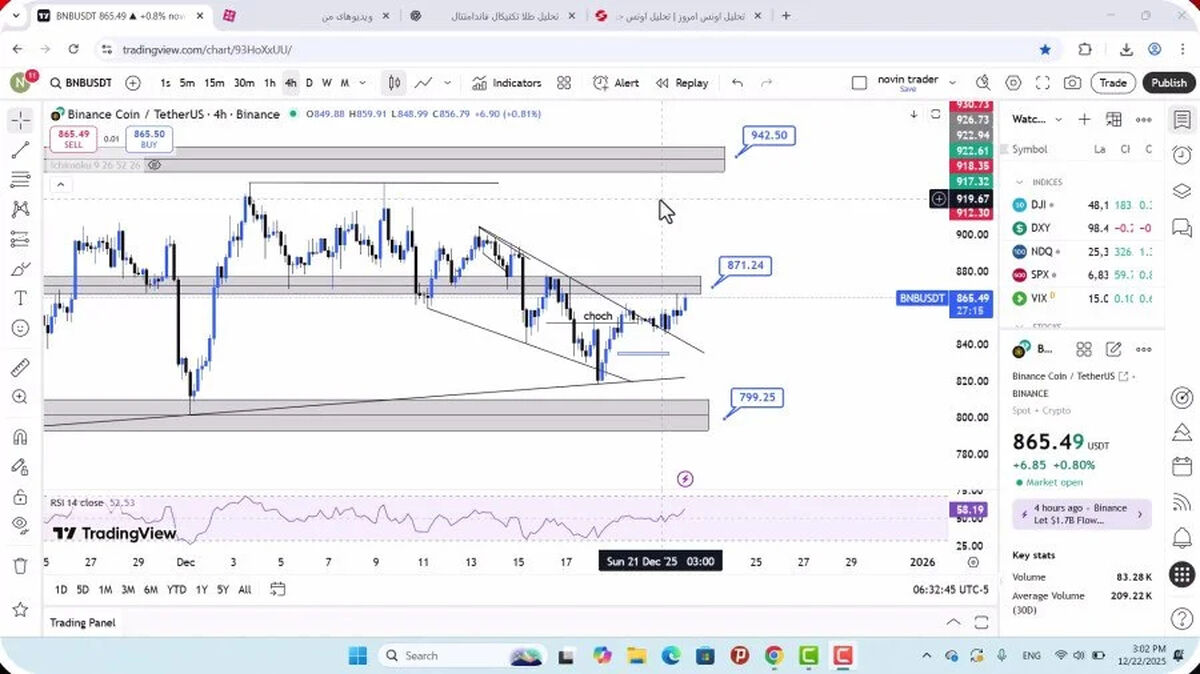
Task: Toggle magnet mode for drawings
Action: tap(20, 437)
